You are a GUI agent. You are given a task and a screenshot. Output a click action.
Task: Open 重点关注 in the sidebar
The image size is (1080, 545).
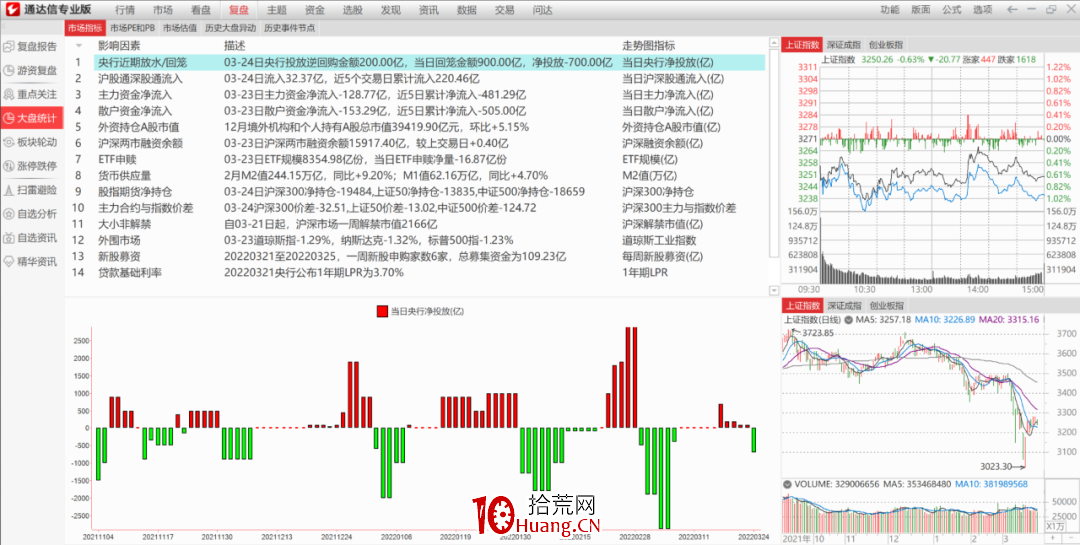32,94
